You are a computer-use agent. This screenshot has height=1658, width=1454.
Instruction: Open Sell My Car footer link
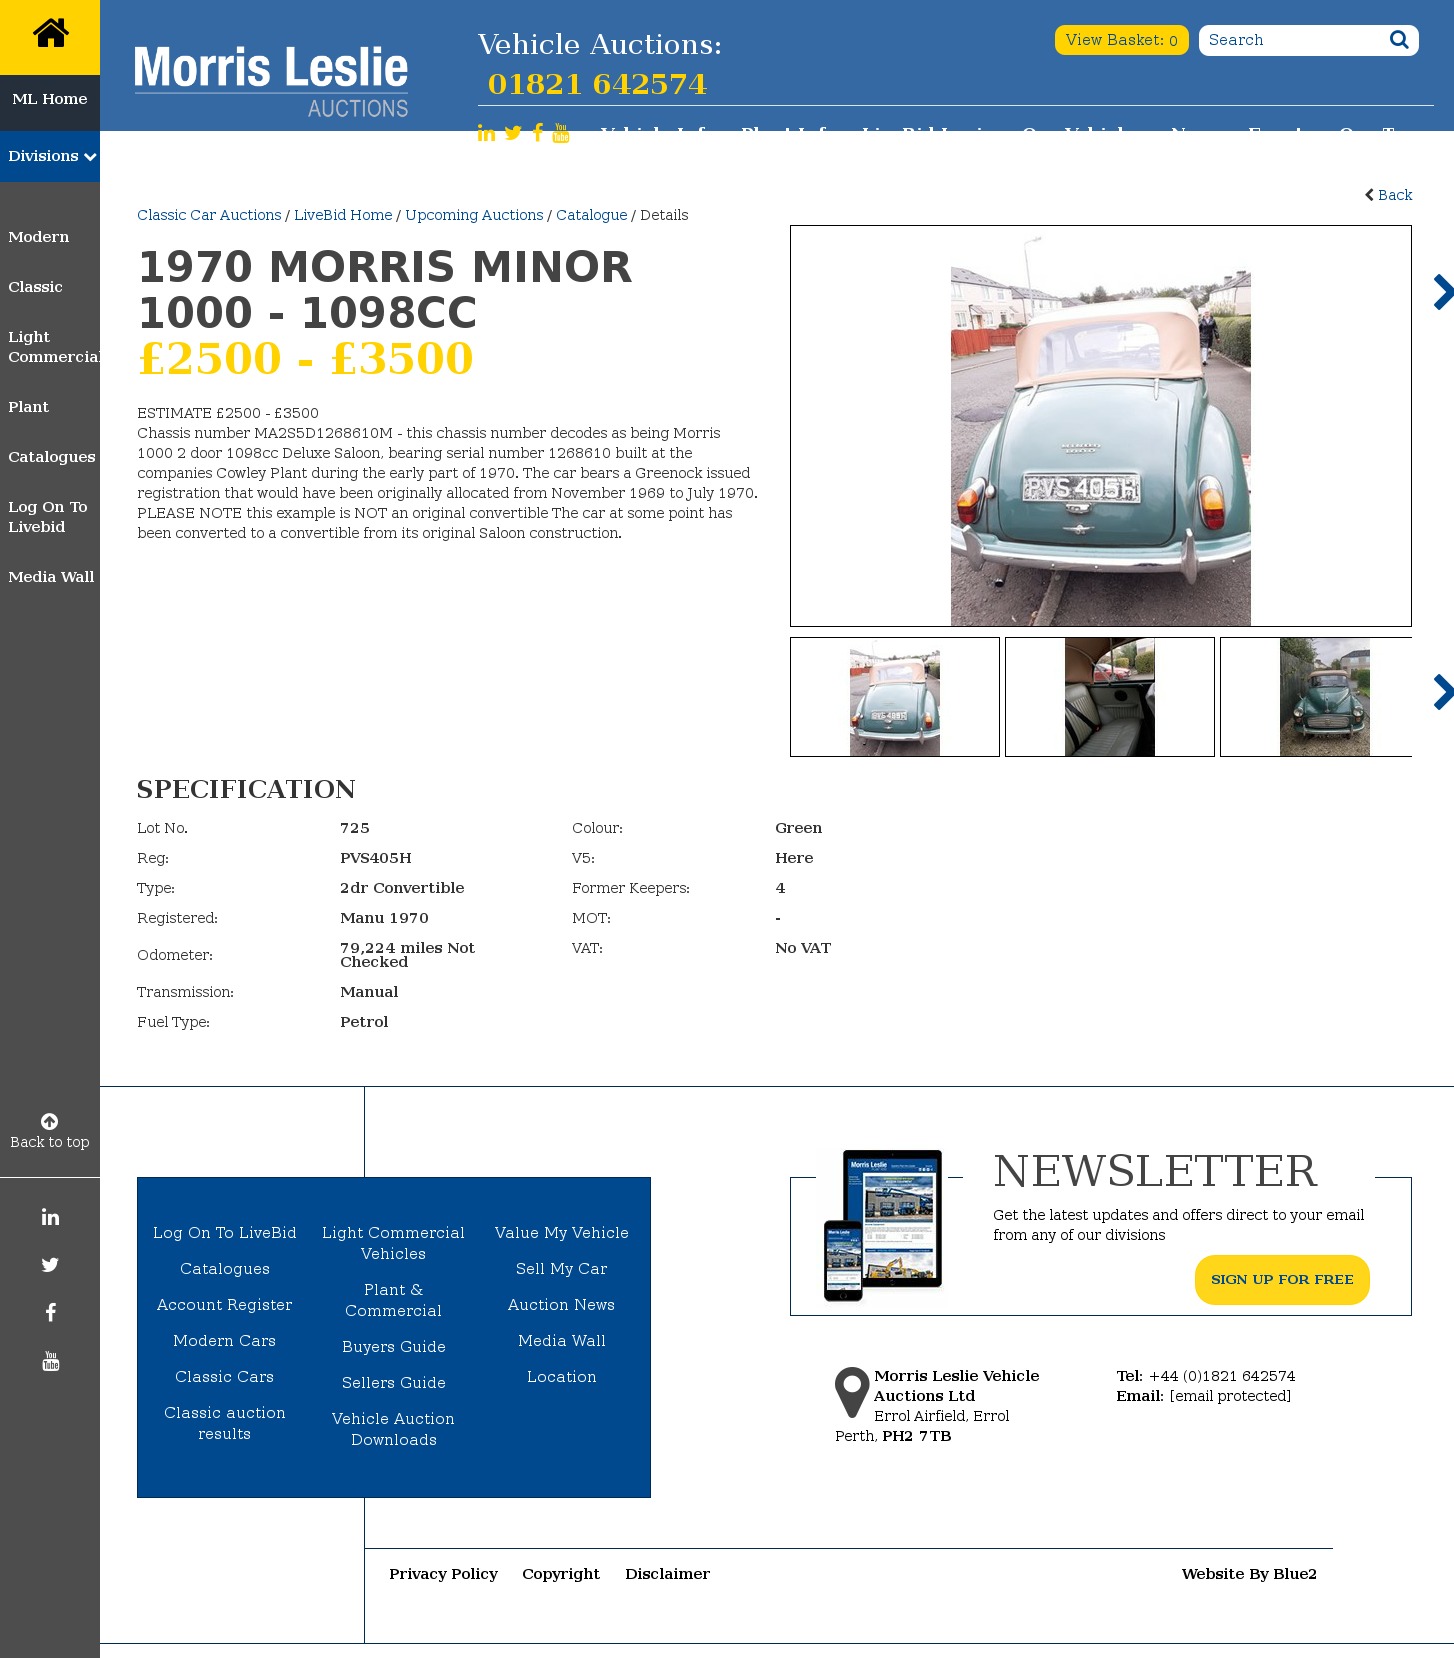(562, 1269)
